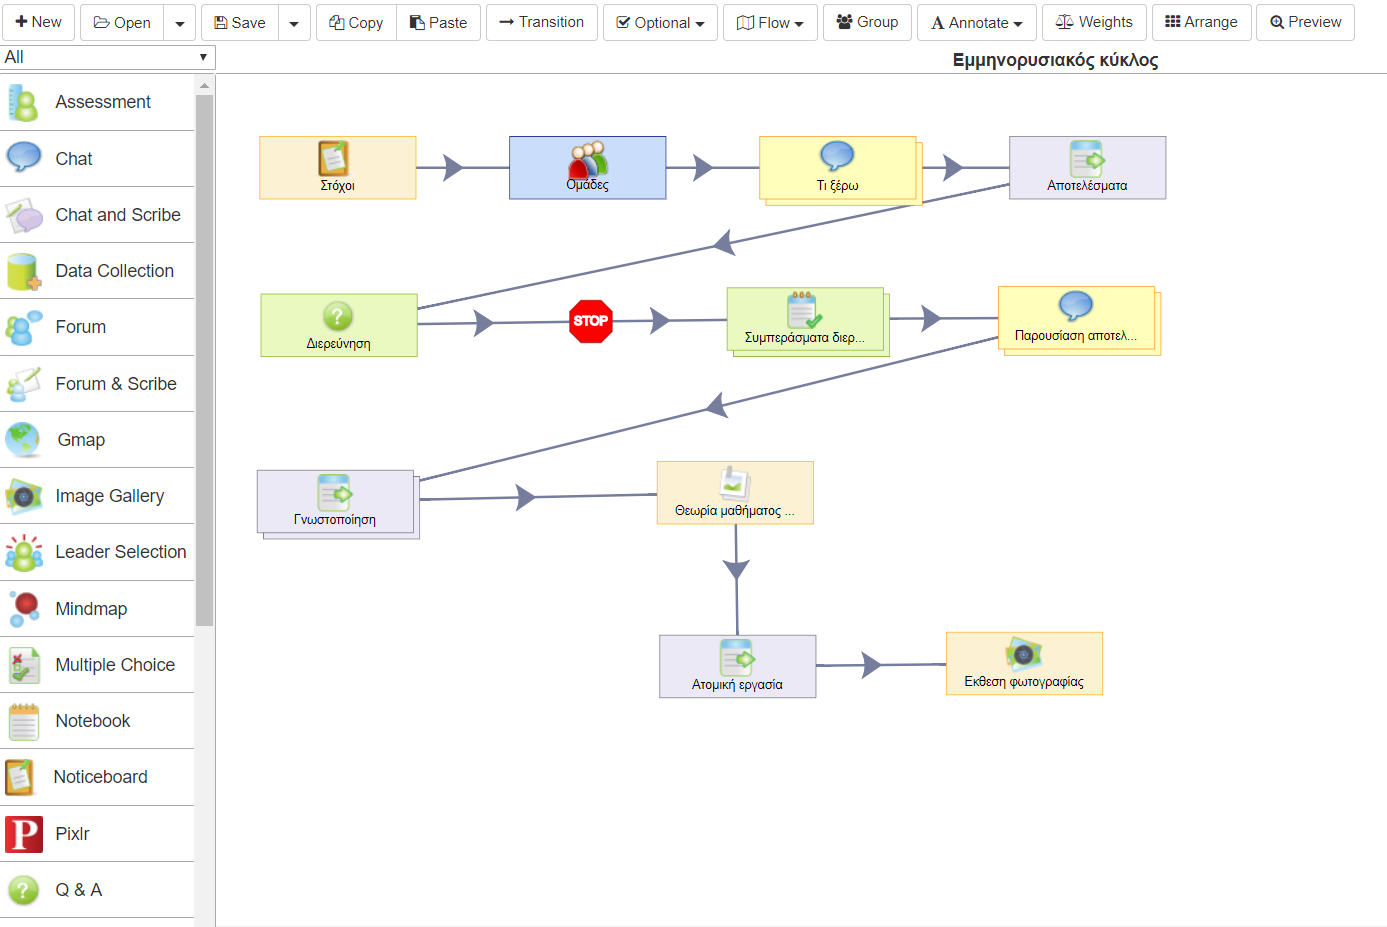The height and width of the screenshot is (927, 1387).
Task: Click the Data Collection tool icon
Action: coord(24,271)
